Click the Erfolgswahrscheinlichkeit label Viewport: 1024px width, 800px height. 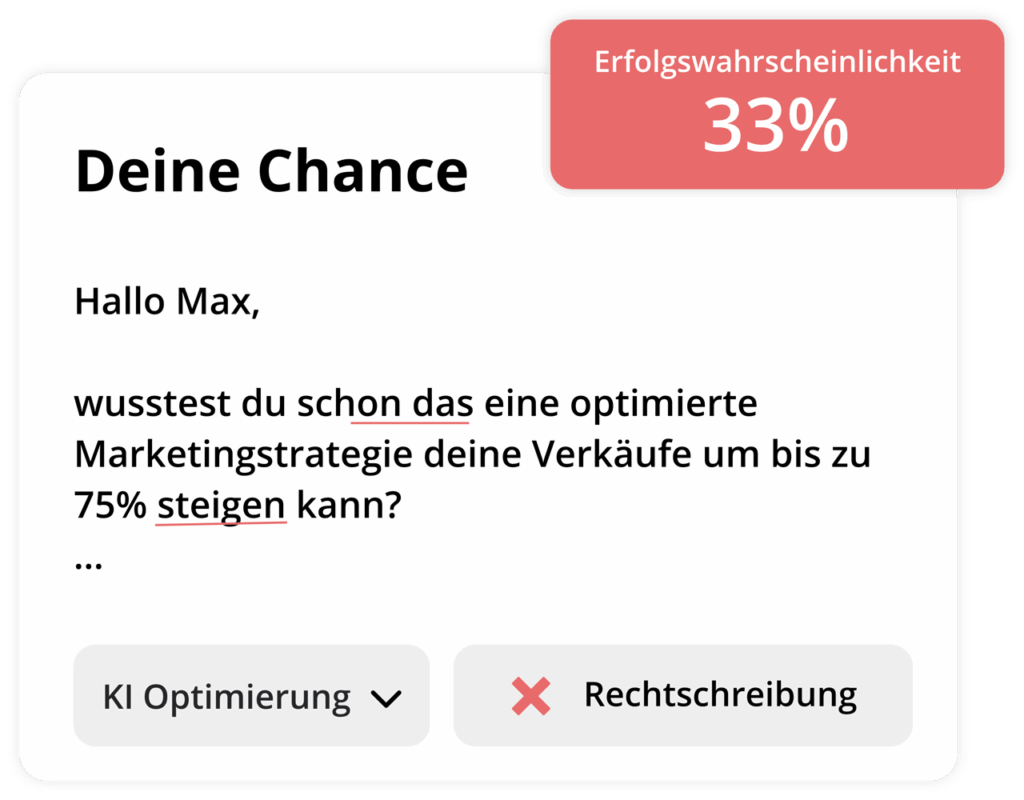pyautogui.click(x=777, y=62)
